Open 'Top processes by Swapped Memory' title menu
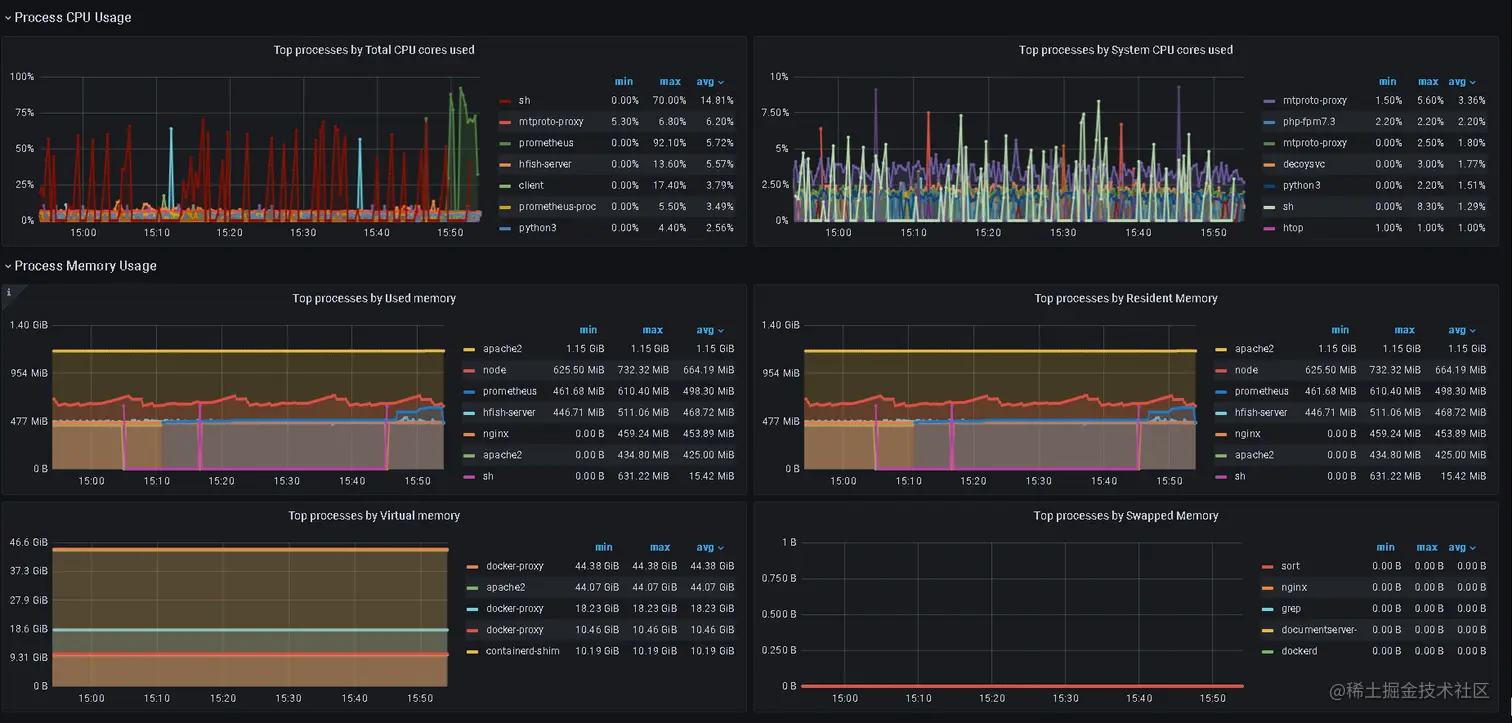 click(x=1126, y=516)
